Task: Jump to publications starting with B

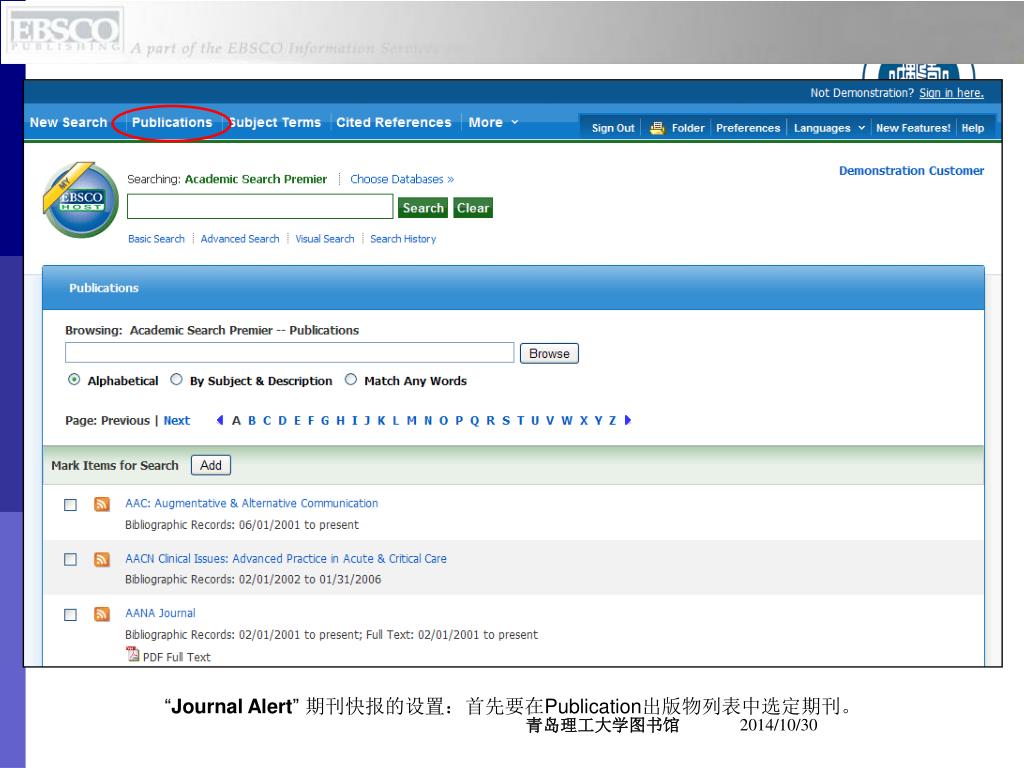Action: pos(251,421)
